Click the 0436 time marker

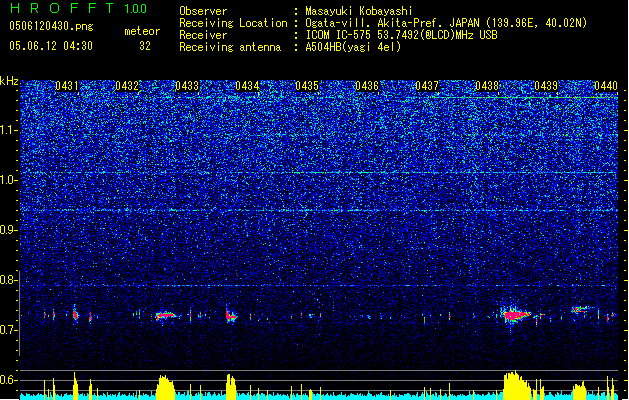click(x=367, y=86)
